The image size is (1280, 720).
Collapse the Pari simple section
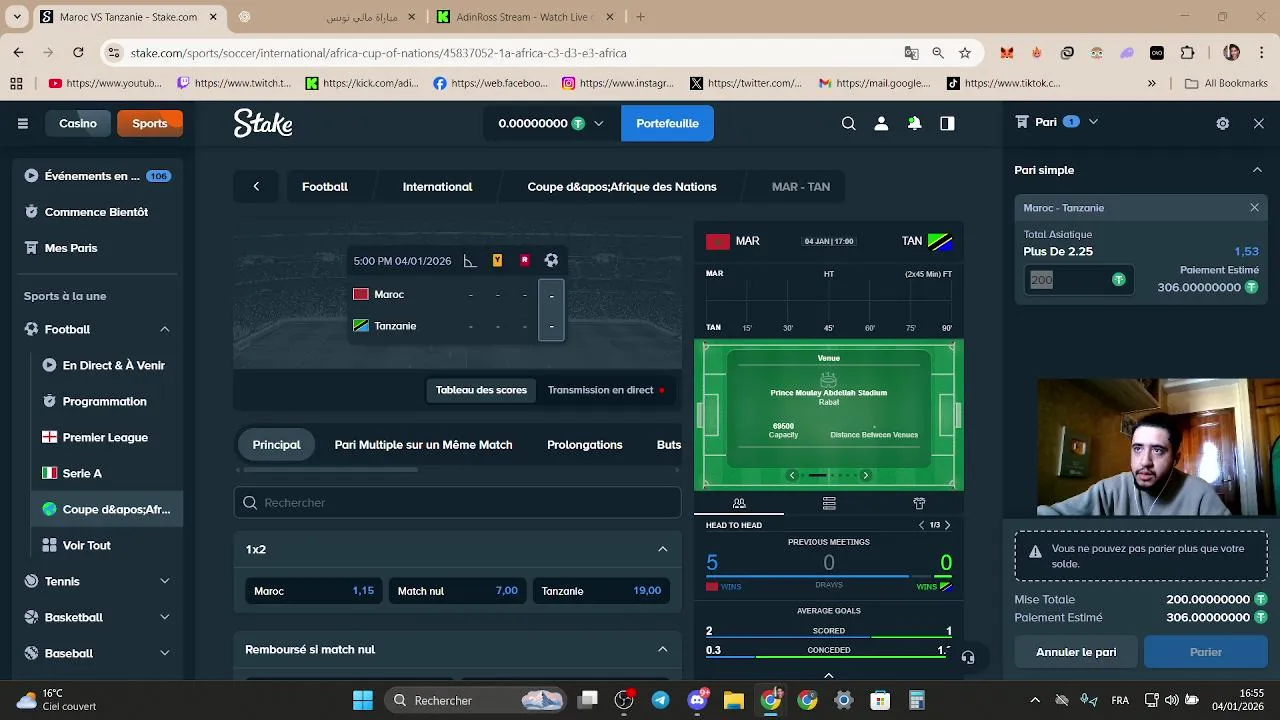[1257, 170]
